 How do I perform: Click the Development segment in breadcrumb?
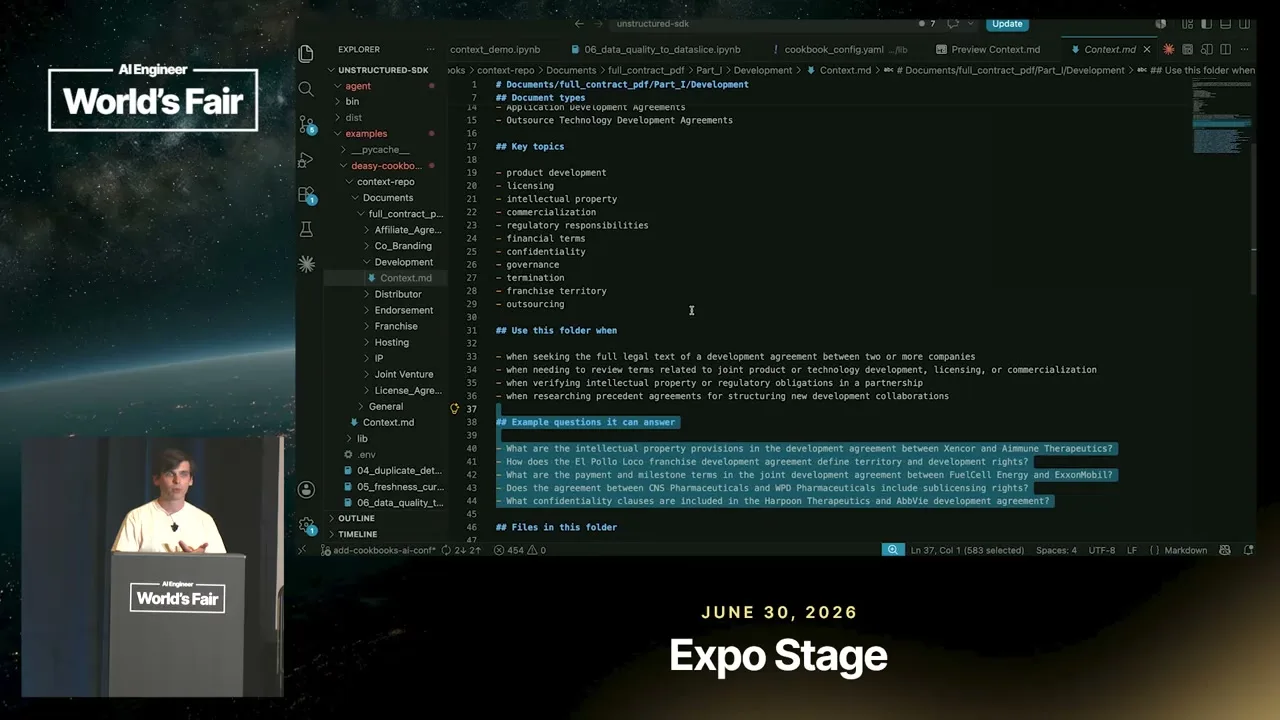(762, 70)
